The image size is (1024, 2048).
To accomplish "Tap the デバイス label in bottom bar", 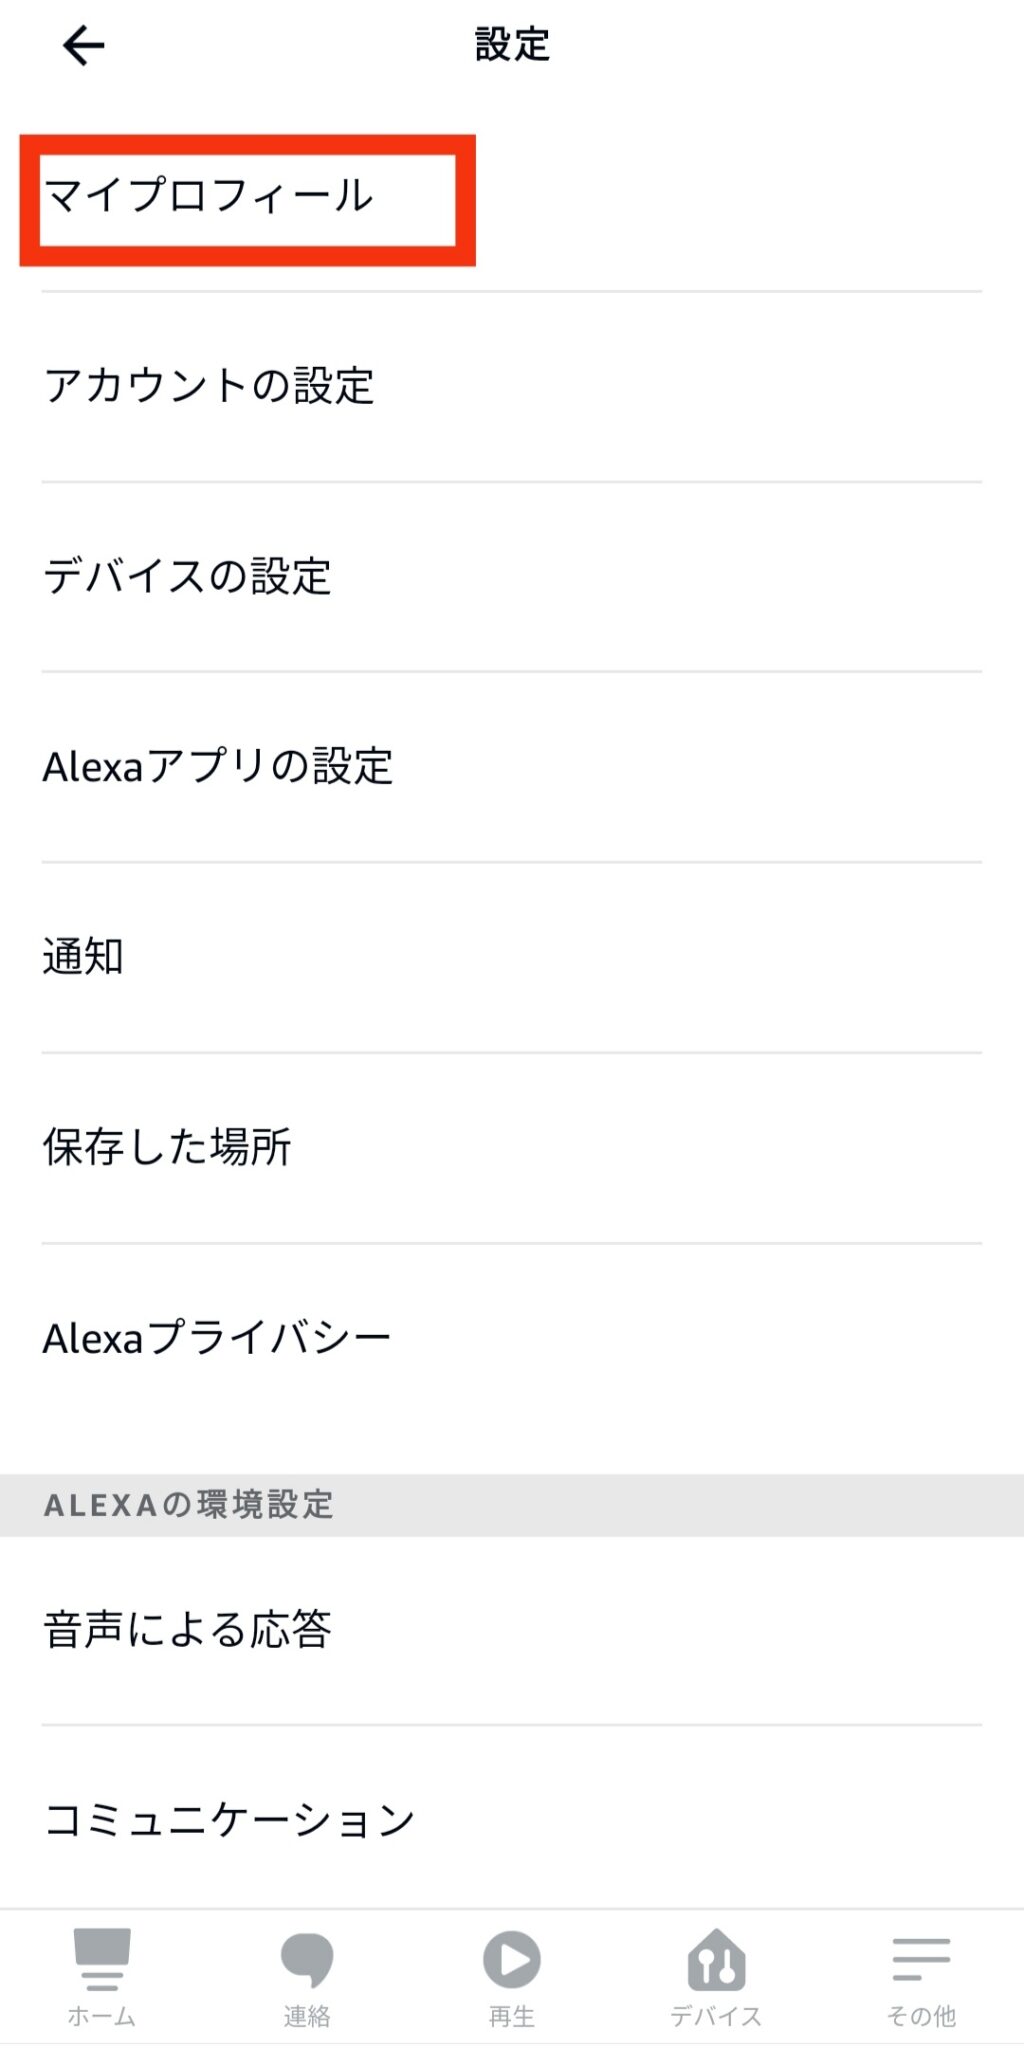I will click(x=716, y=2016).
